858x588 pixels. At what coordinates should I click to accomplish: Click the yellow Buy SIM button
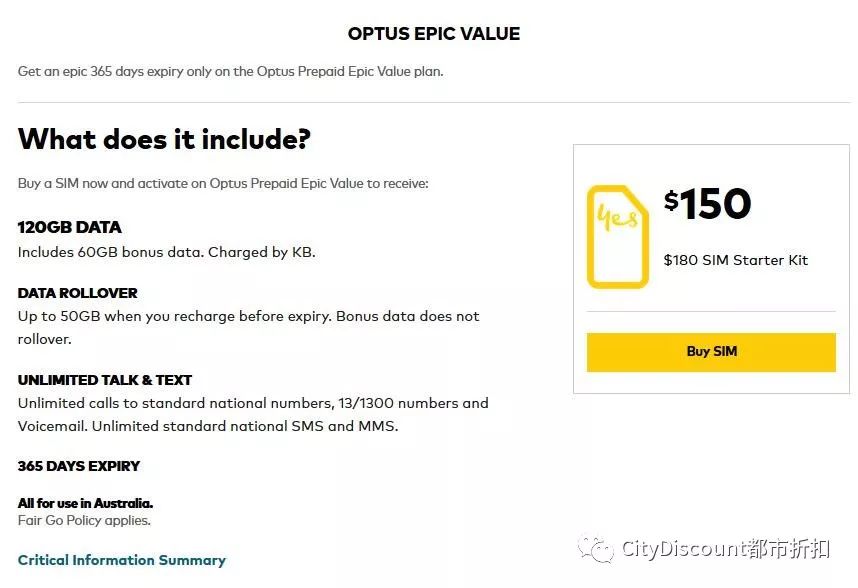(711, 352)
